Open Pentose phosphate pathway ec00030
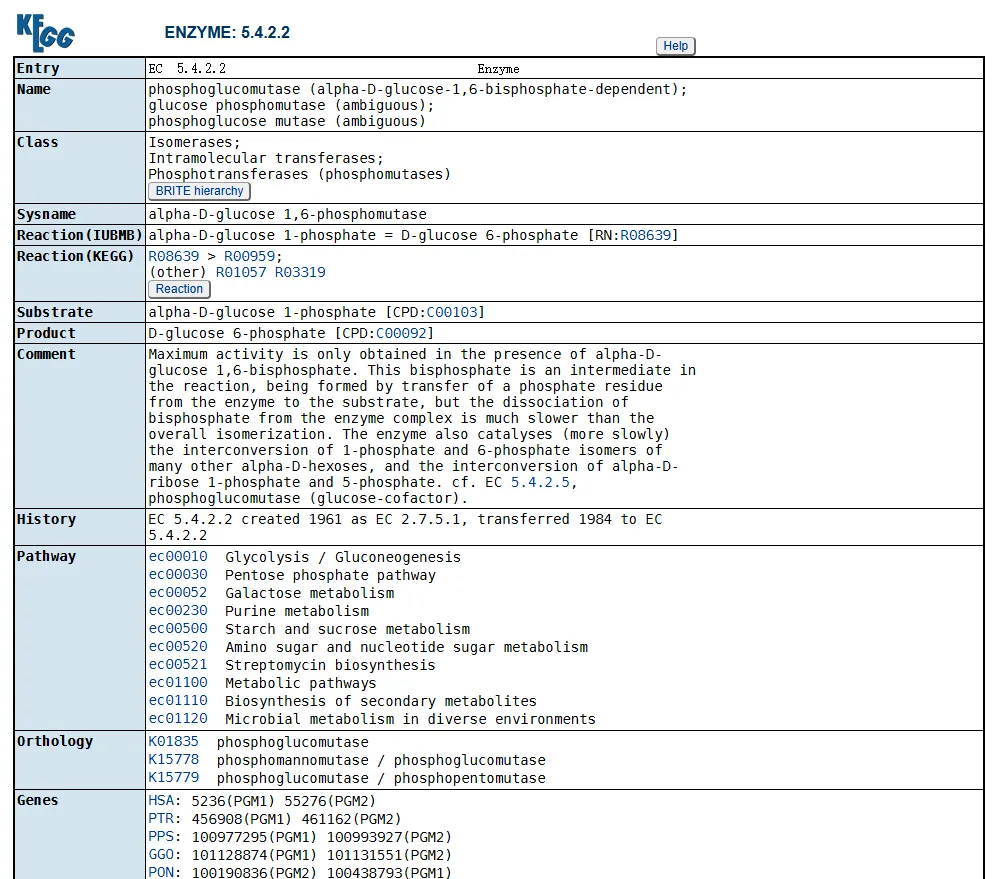The width and height of the screenshot is (1007, 879). (x=178, y=575)
